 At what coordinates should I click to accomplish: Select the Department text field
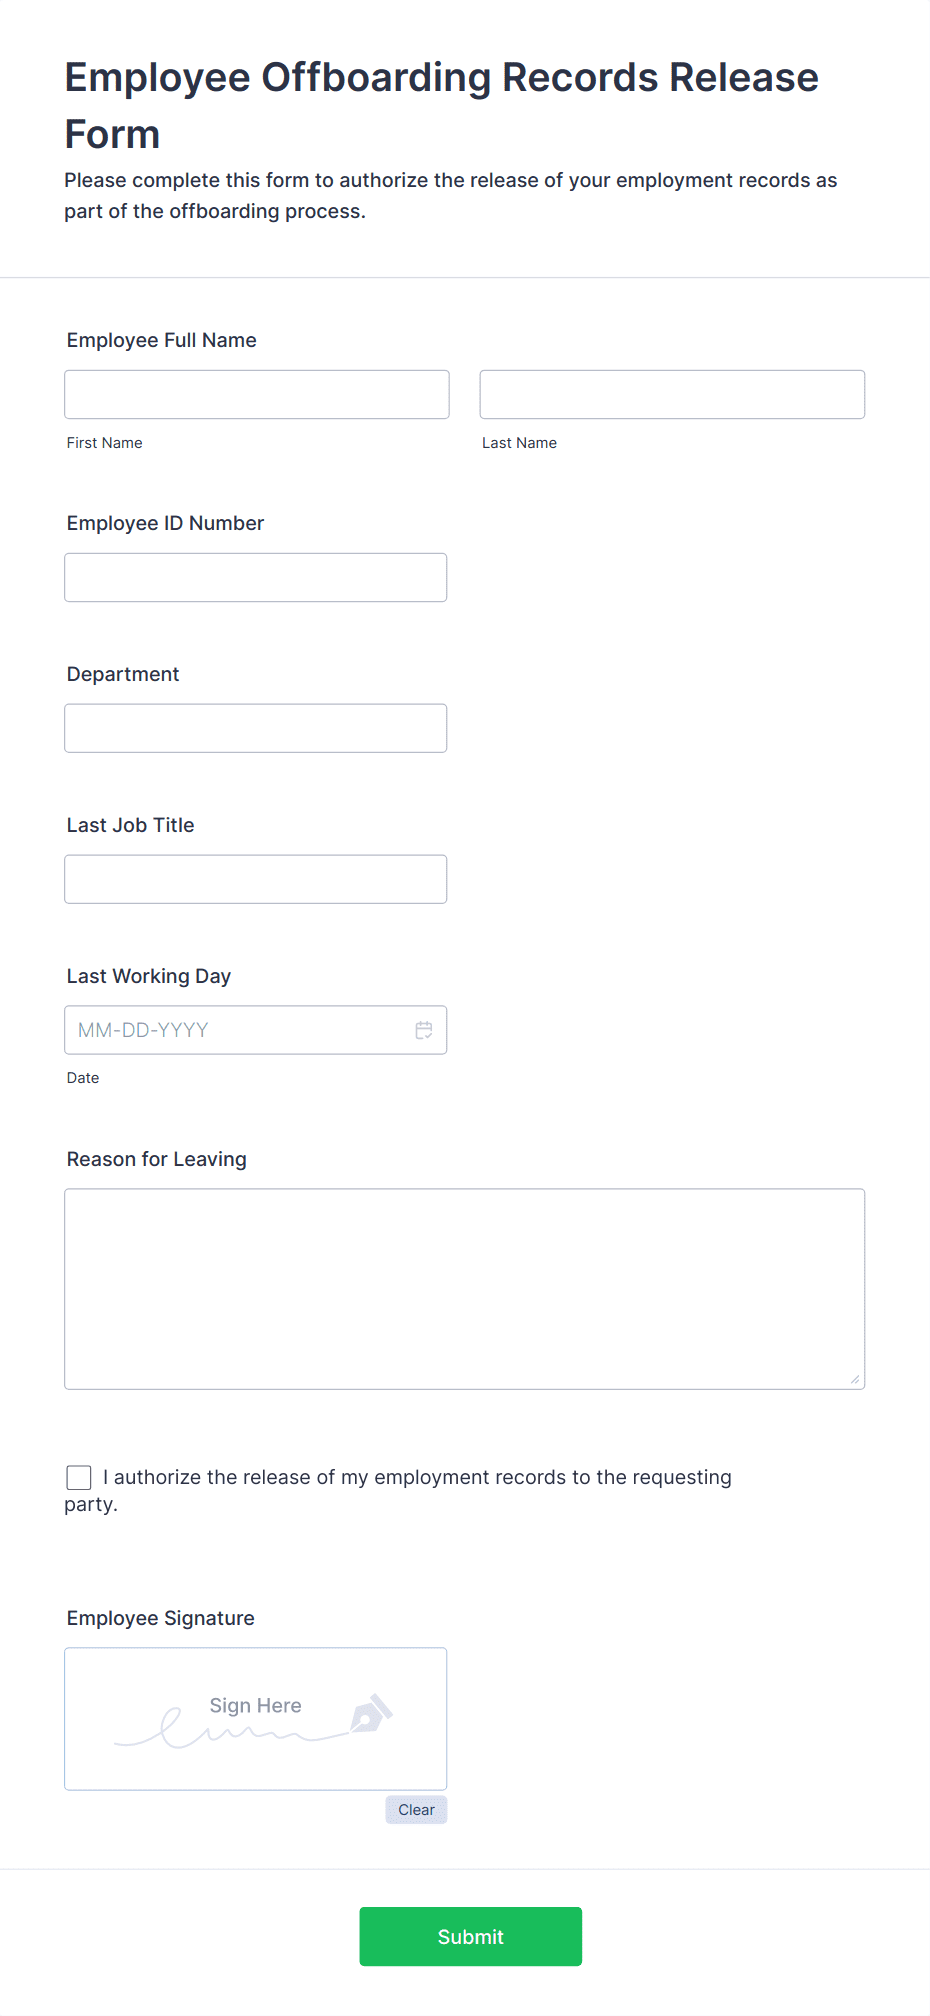pyautogui.click(x=256, y=728)
